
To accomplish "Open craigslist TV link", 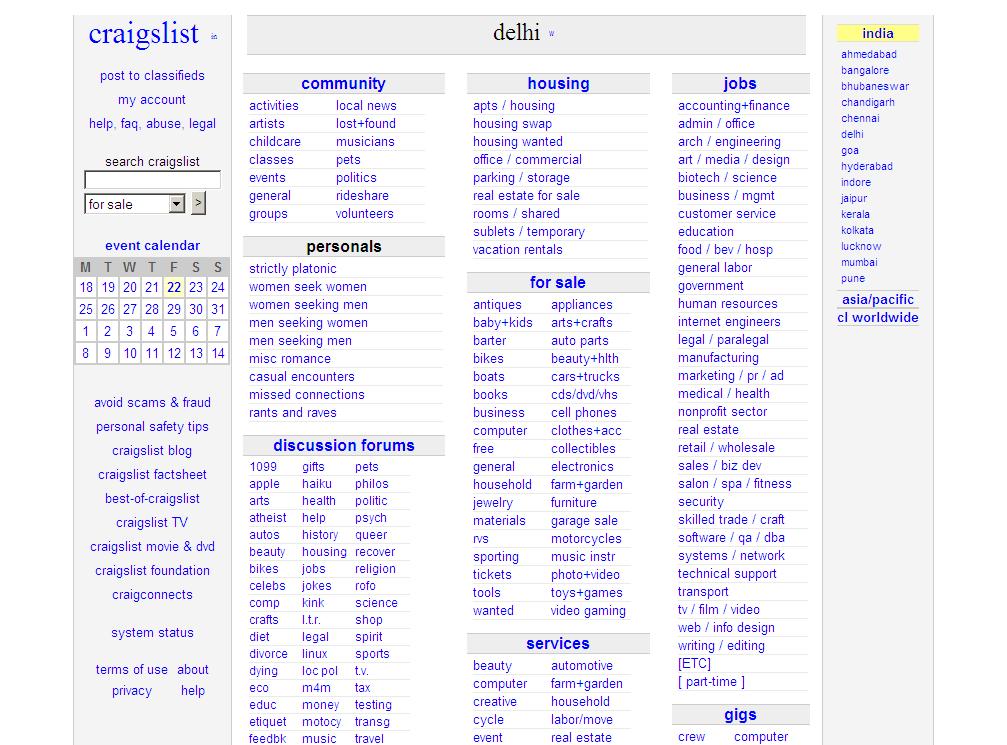I will [x=152, y=522].
